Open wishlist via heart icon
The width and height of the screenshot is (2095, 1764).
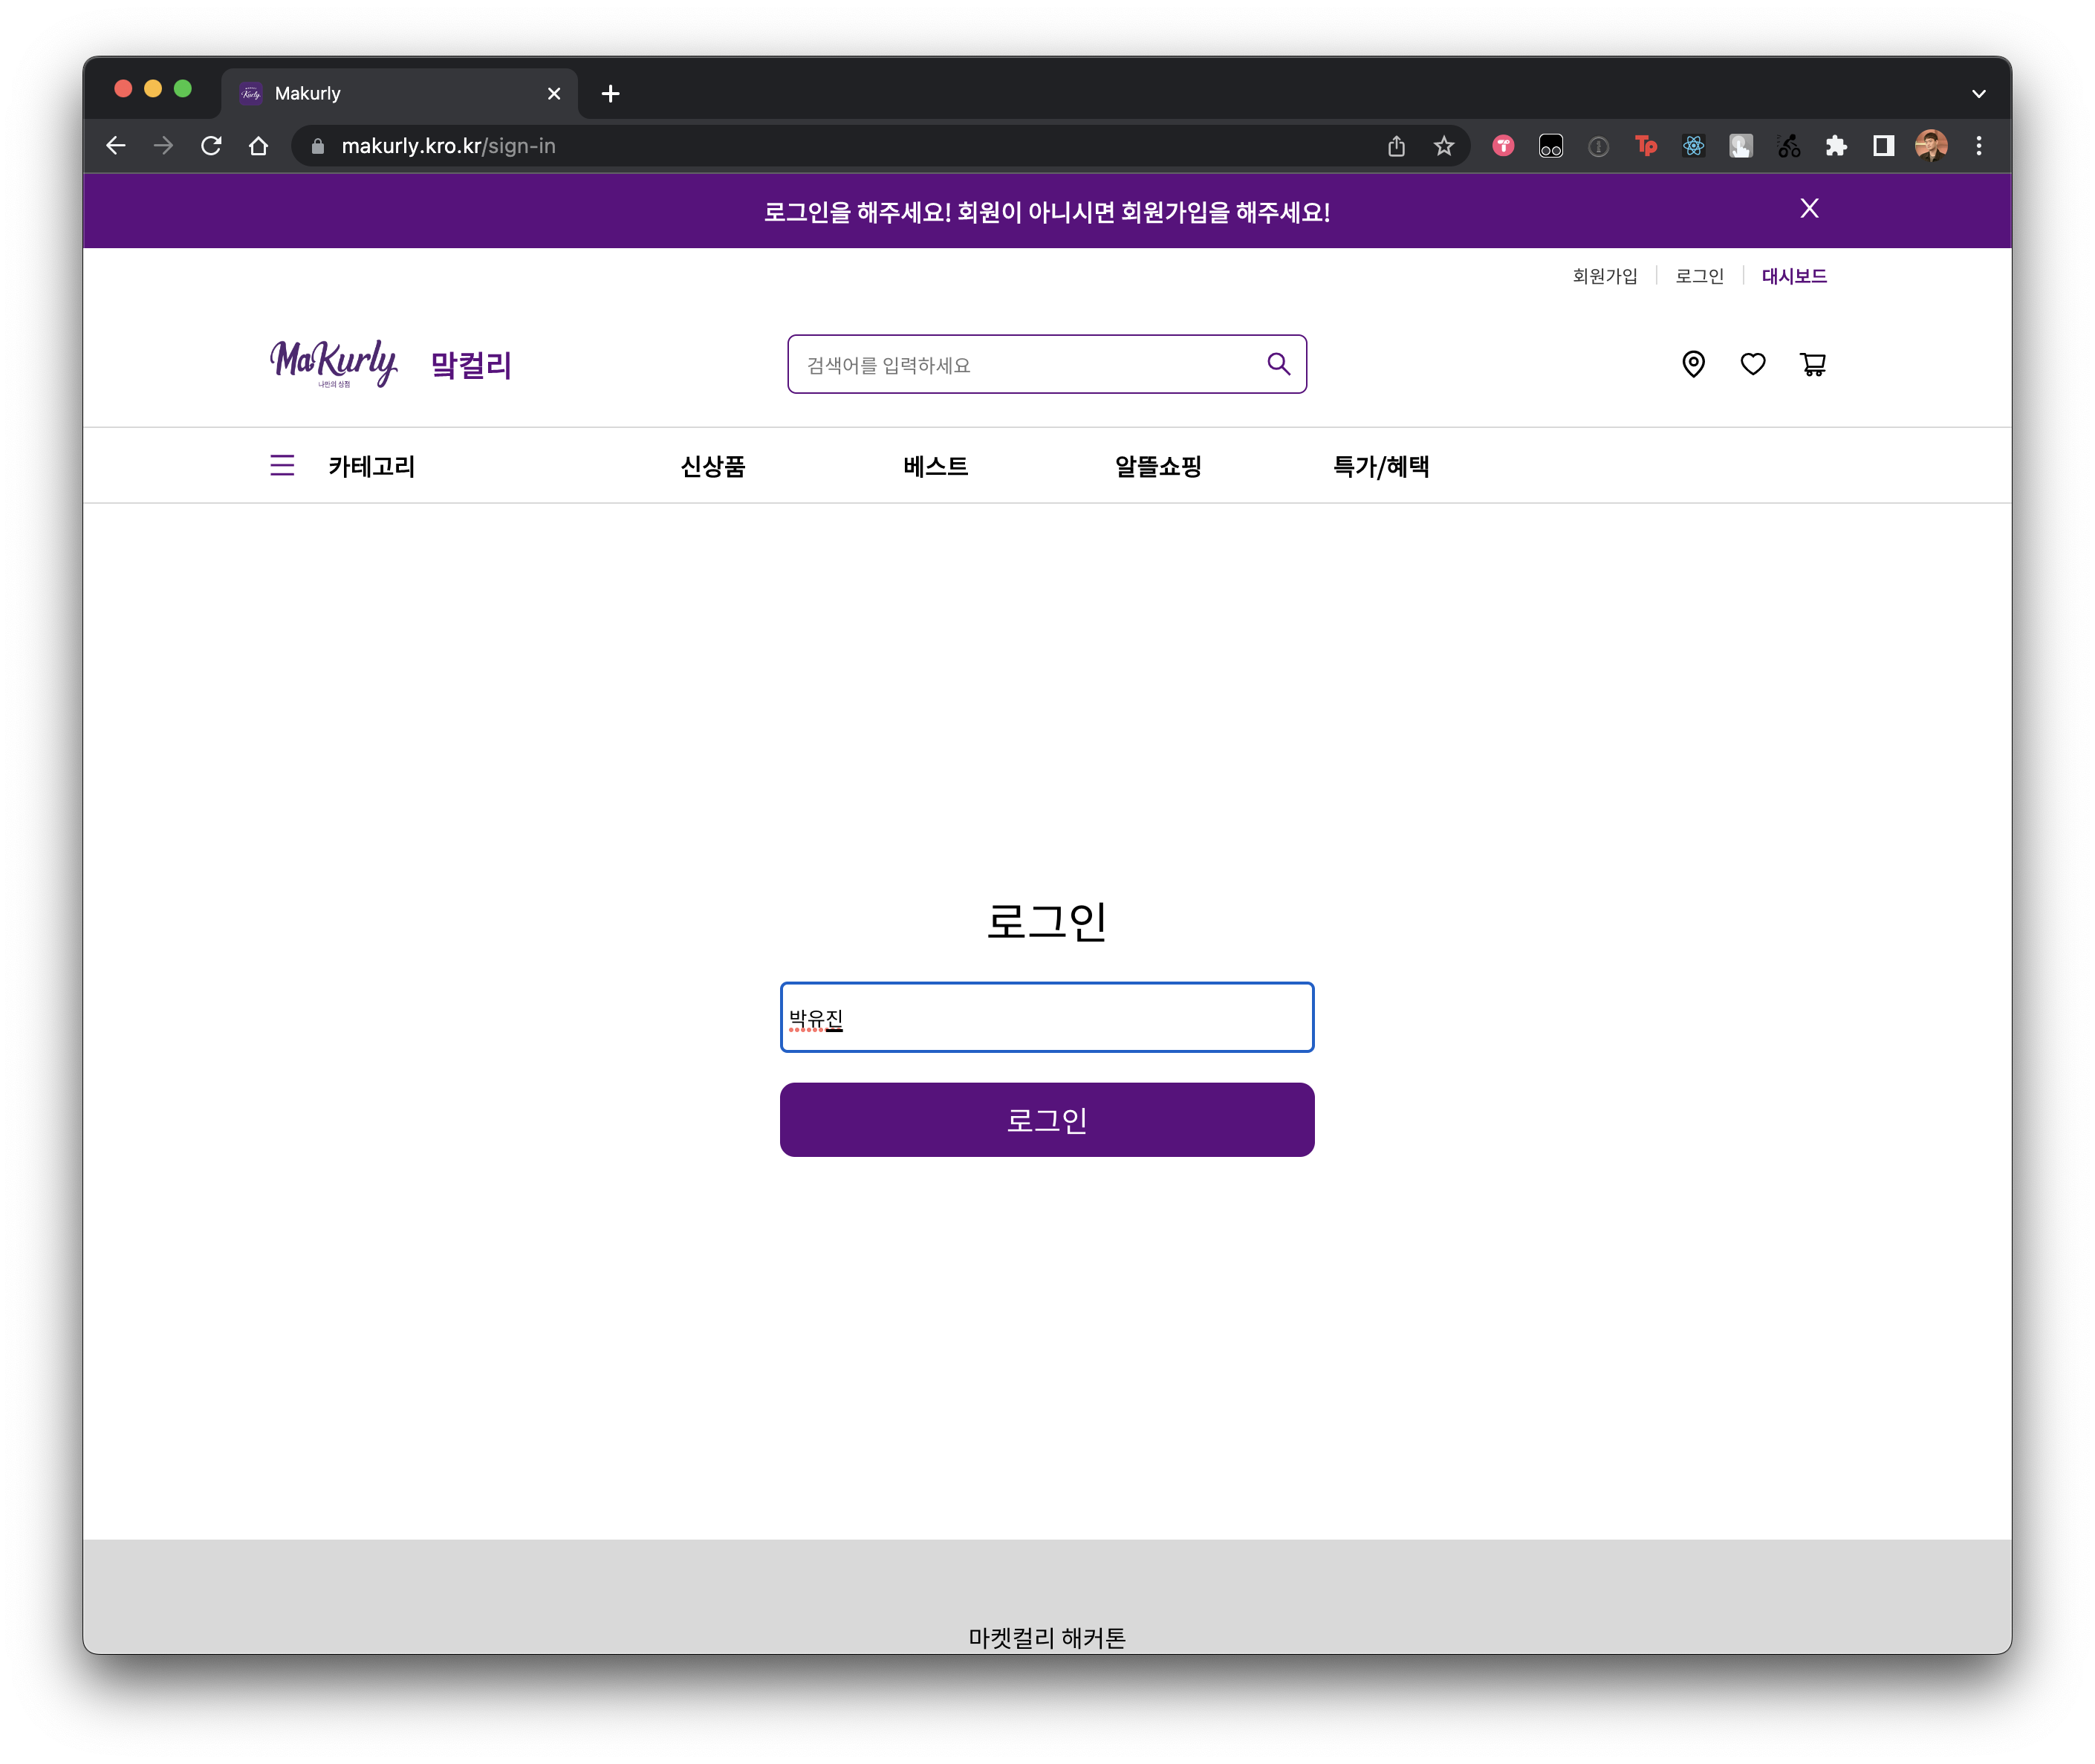(1752, 364)
